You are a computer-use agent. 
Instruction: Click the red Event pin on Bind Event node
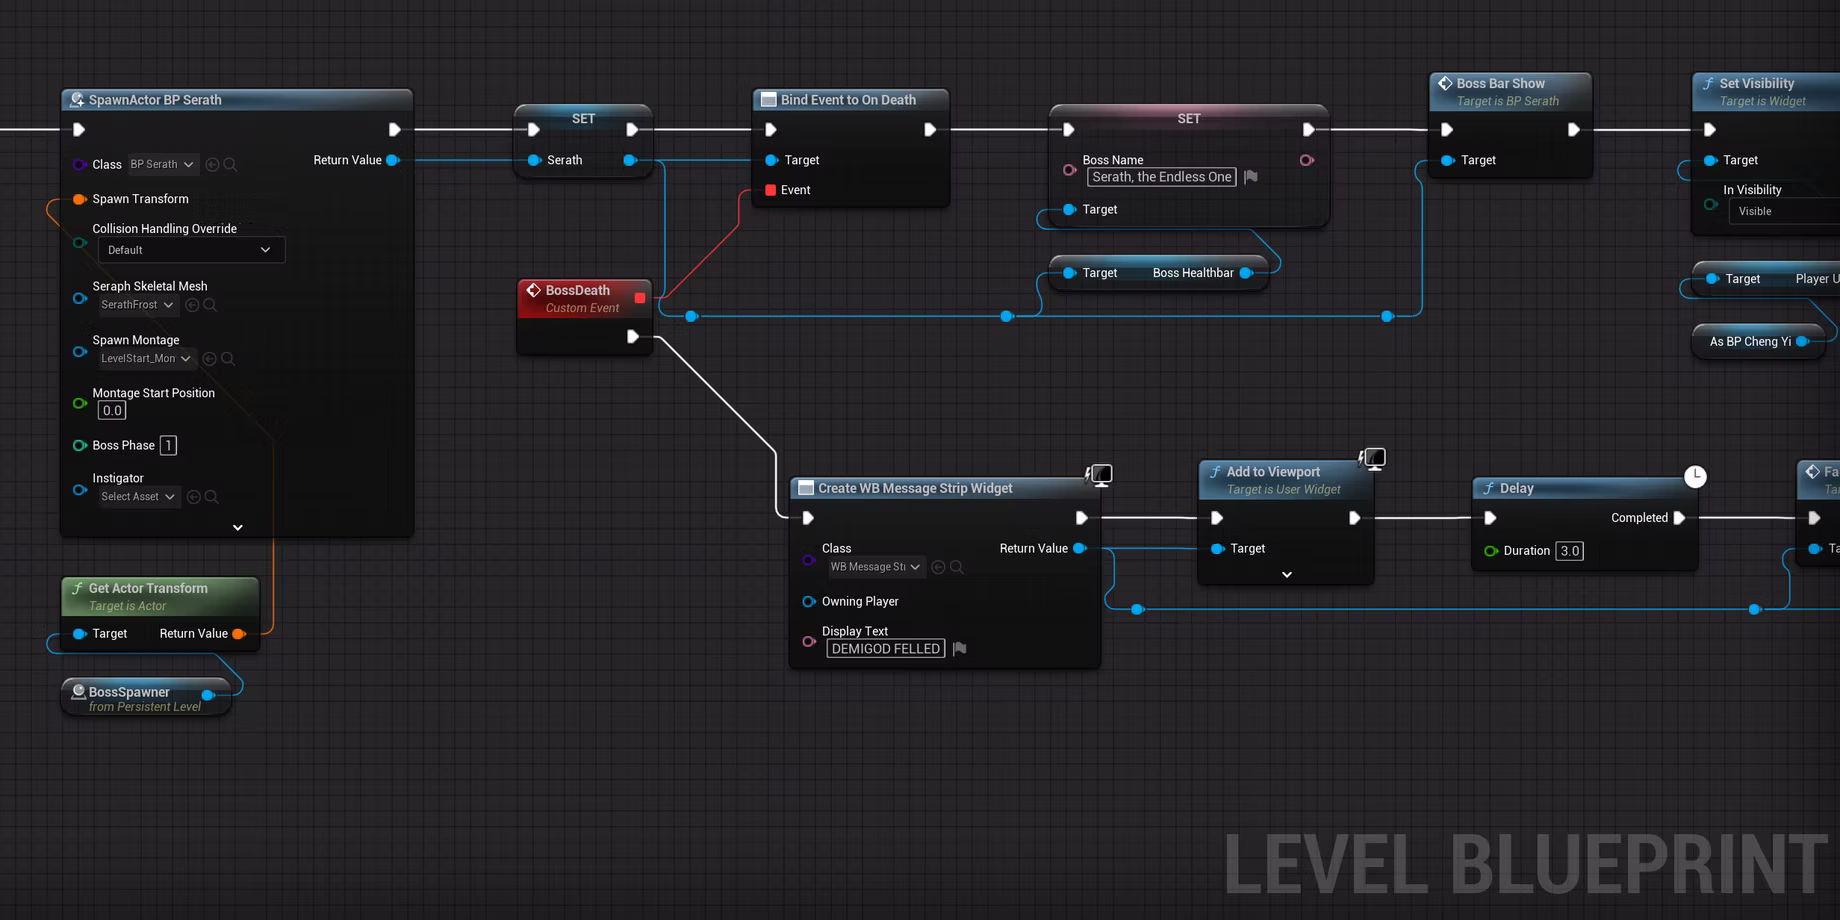(x=770, y=190)
